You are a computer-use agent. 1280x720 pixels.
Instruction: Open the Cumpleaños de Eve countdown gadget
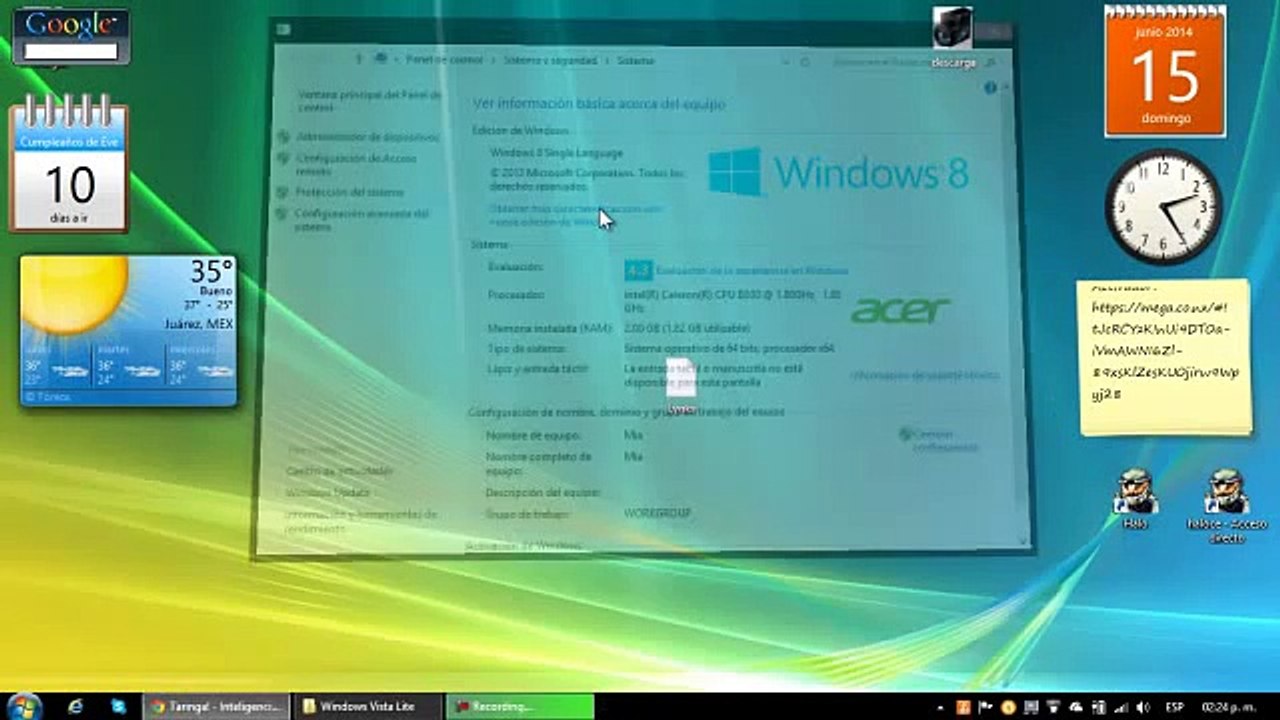coord(69,163)
